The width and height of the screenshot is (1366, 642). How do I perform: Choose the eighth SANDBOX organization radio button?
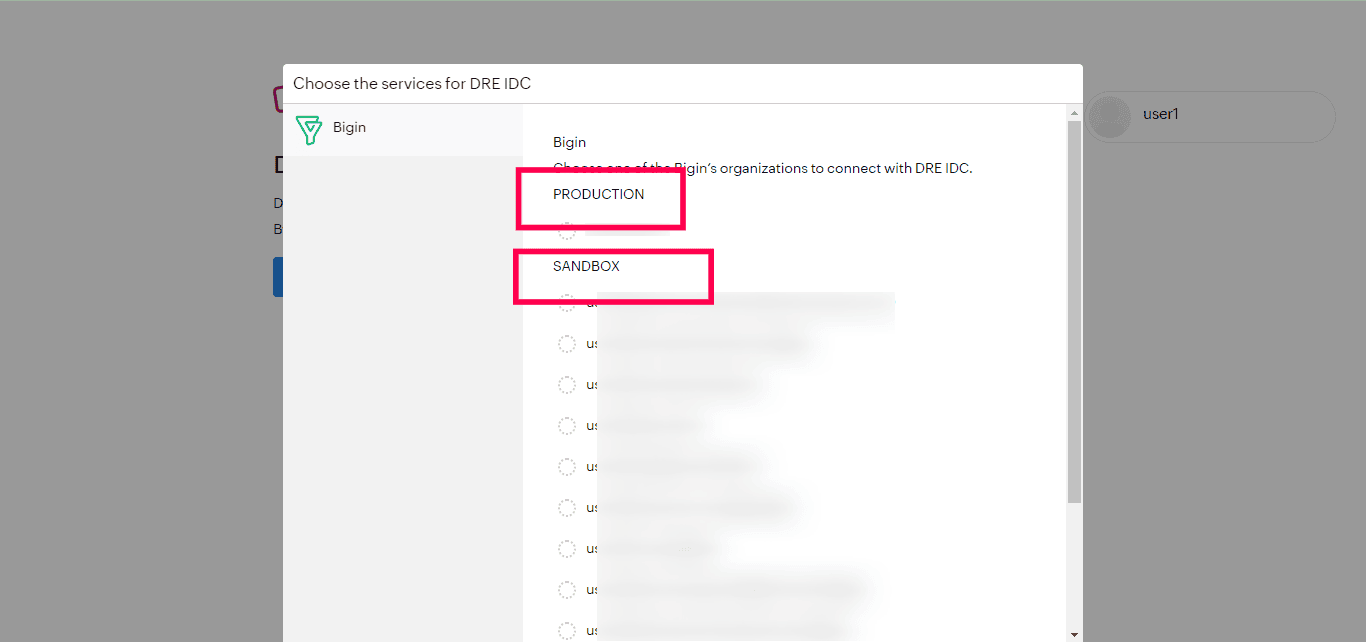(x=567, y=590)
